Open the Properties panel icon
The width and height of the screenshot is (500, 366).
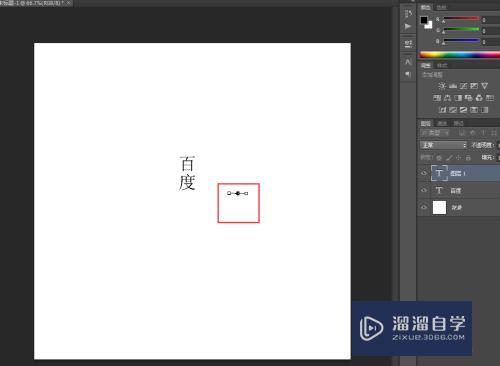point(408,44)
